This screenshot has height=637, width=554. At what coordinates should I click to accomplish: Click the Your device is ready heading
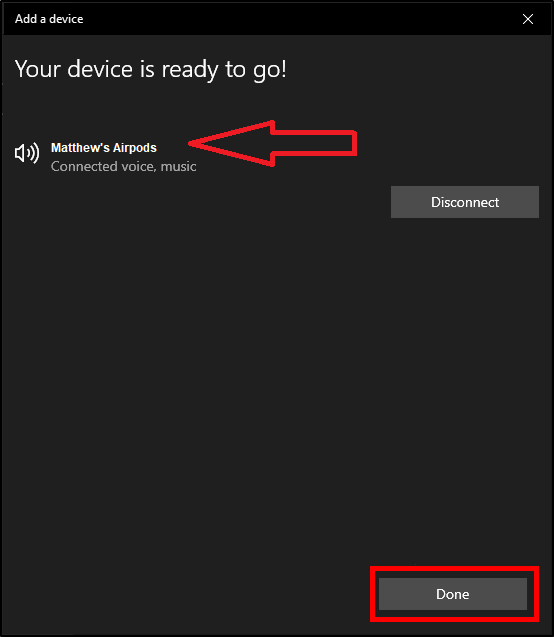(x=151, y=69)
